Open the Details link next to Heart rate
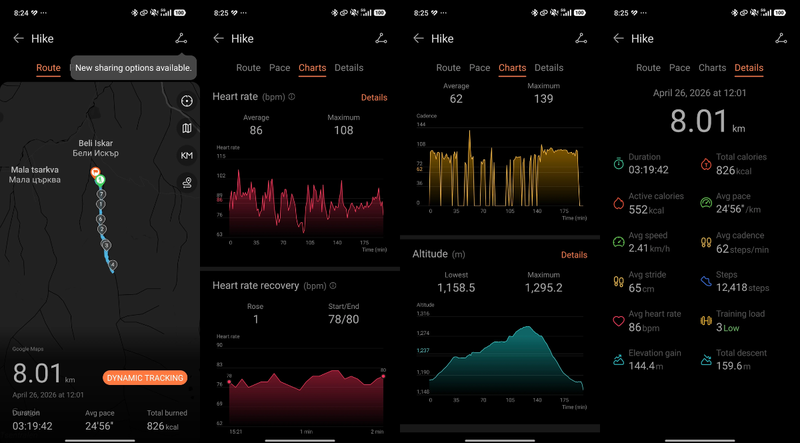This screenshot has width=800, height=443. (374, 97)
